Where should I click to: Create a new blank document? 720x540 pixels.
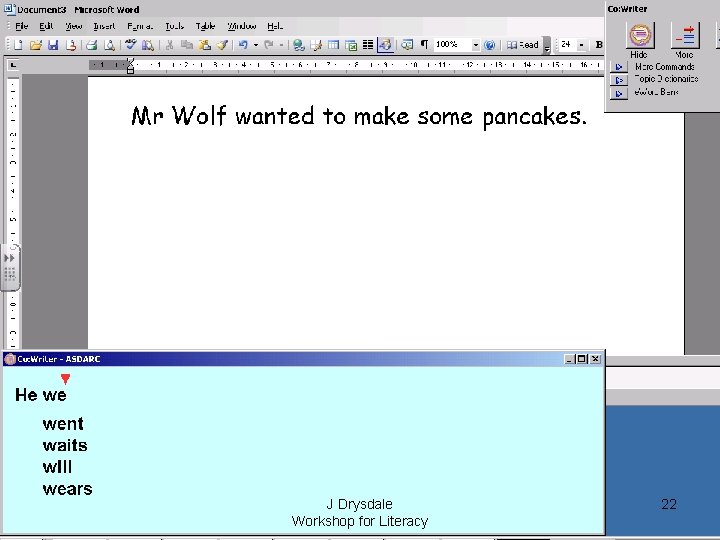tap(18, 45)
